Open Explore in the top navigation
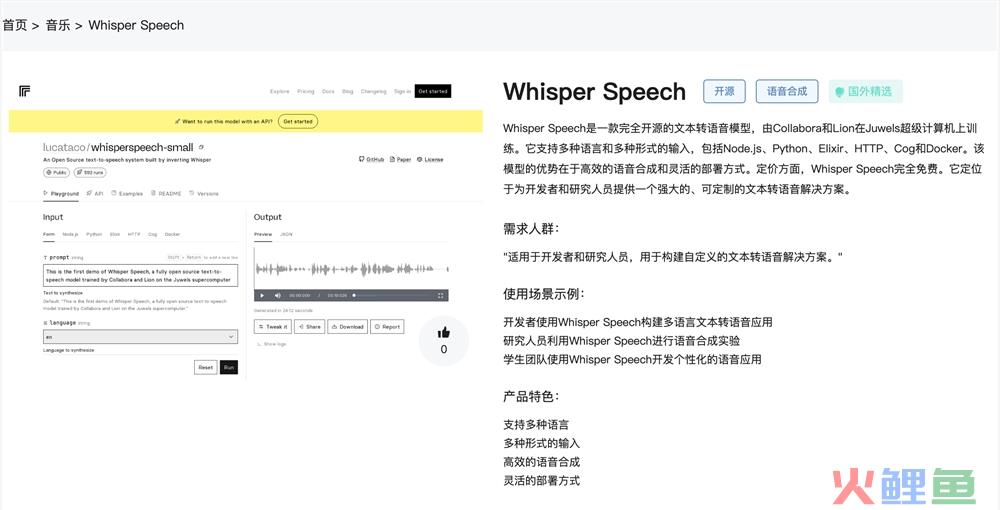This screenshot has height=510, width=1000. click(x=279, y=91)
